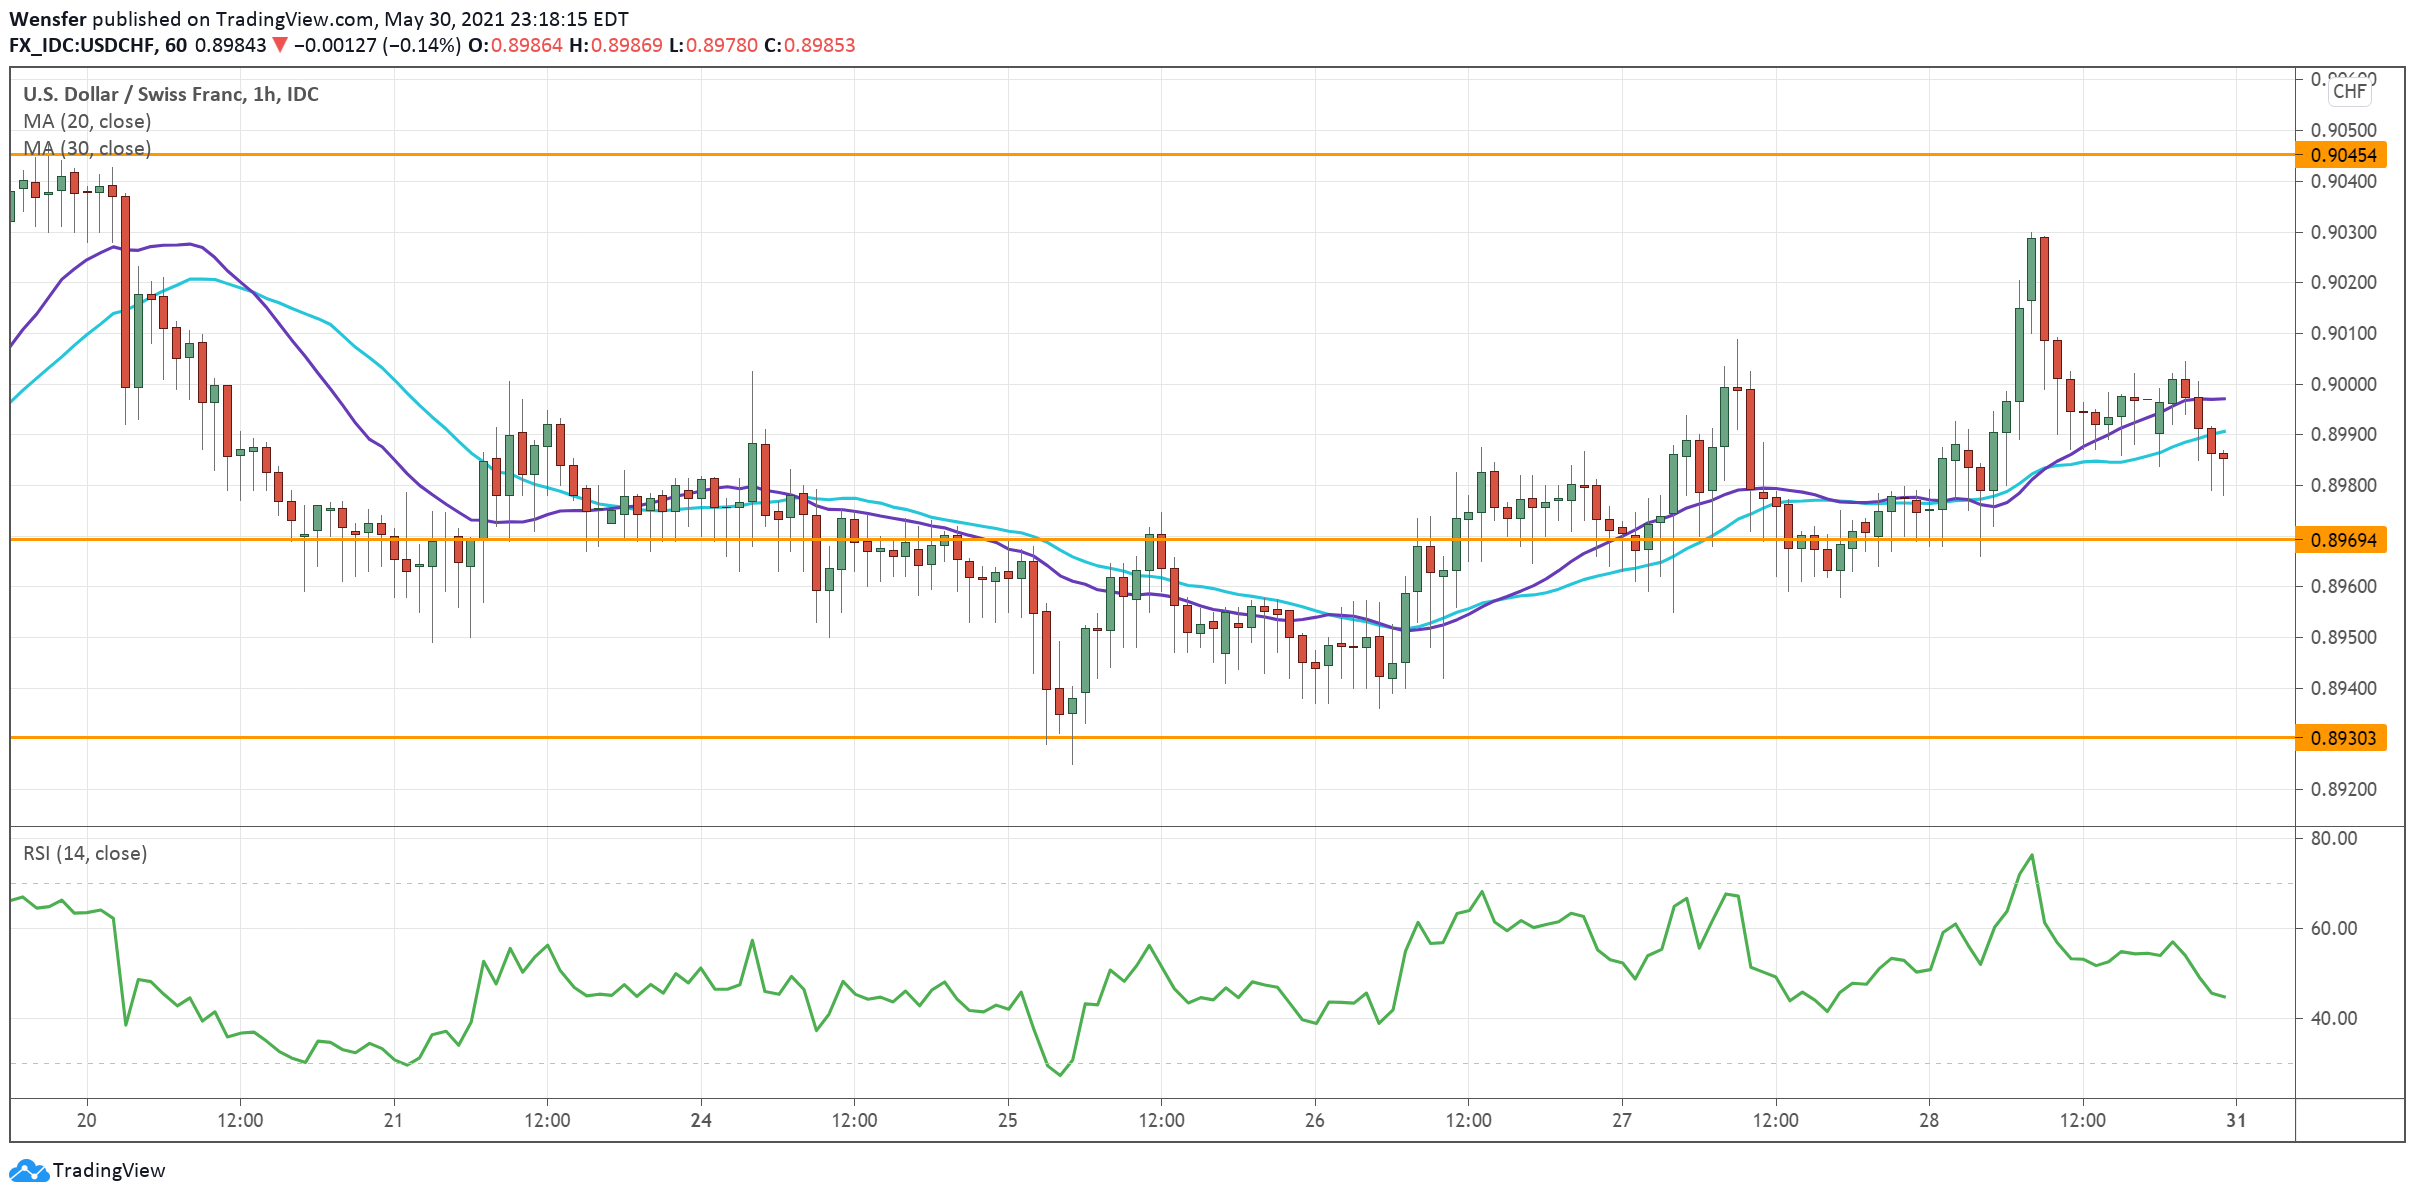Click the date label 31 on time axis
This screenshot has width=2415, height=1199.
[2236, 1120]
